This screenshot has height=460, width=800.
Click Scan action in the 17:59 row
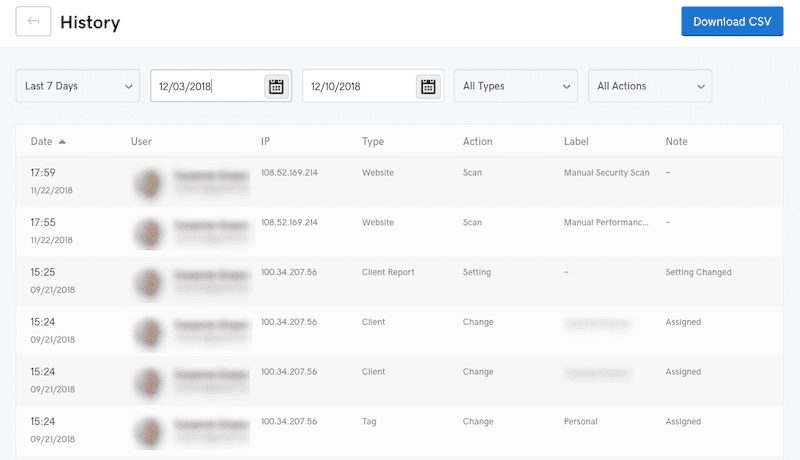472,172
